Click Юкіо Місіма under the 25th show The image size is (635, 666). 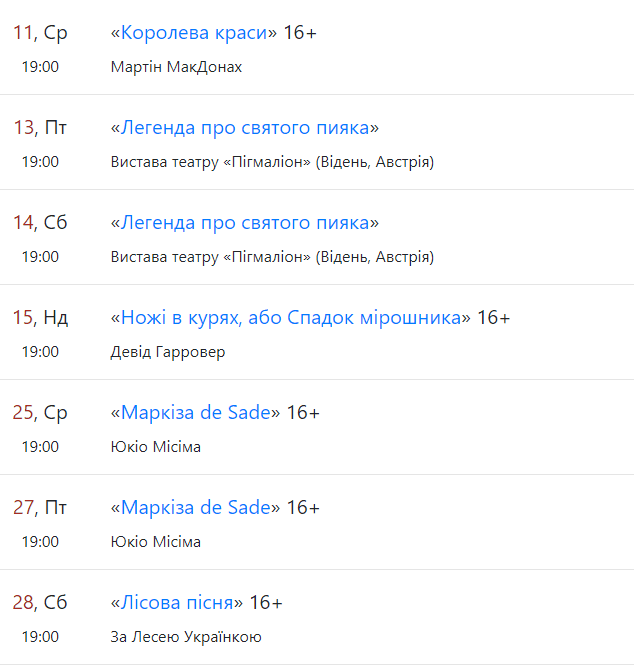(x=155, y=447)
